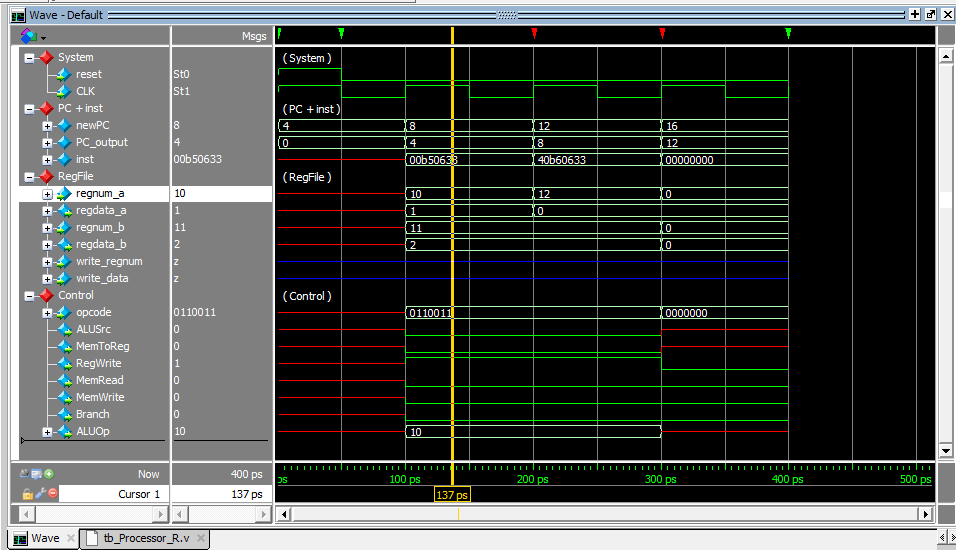The width and height of the screenshot is (956, 550).
Task: Click the Msgs column header
Action: point(222,37)
